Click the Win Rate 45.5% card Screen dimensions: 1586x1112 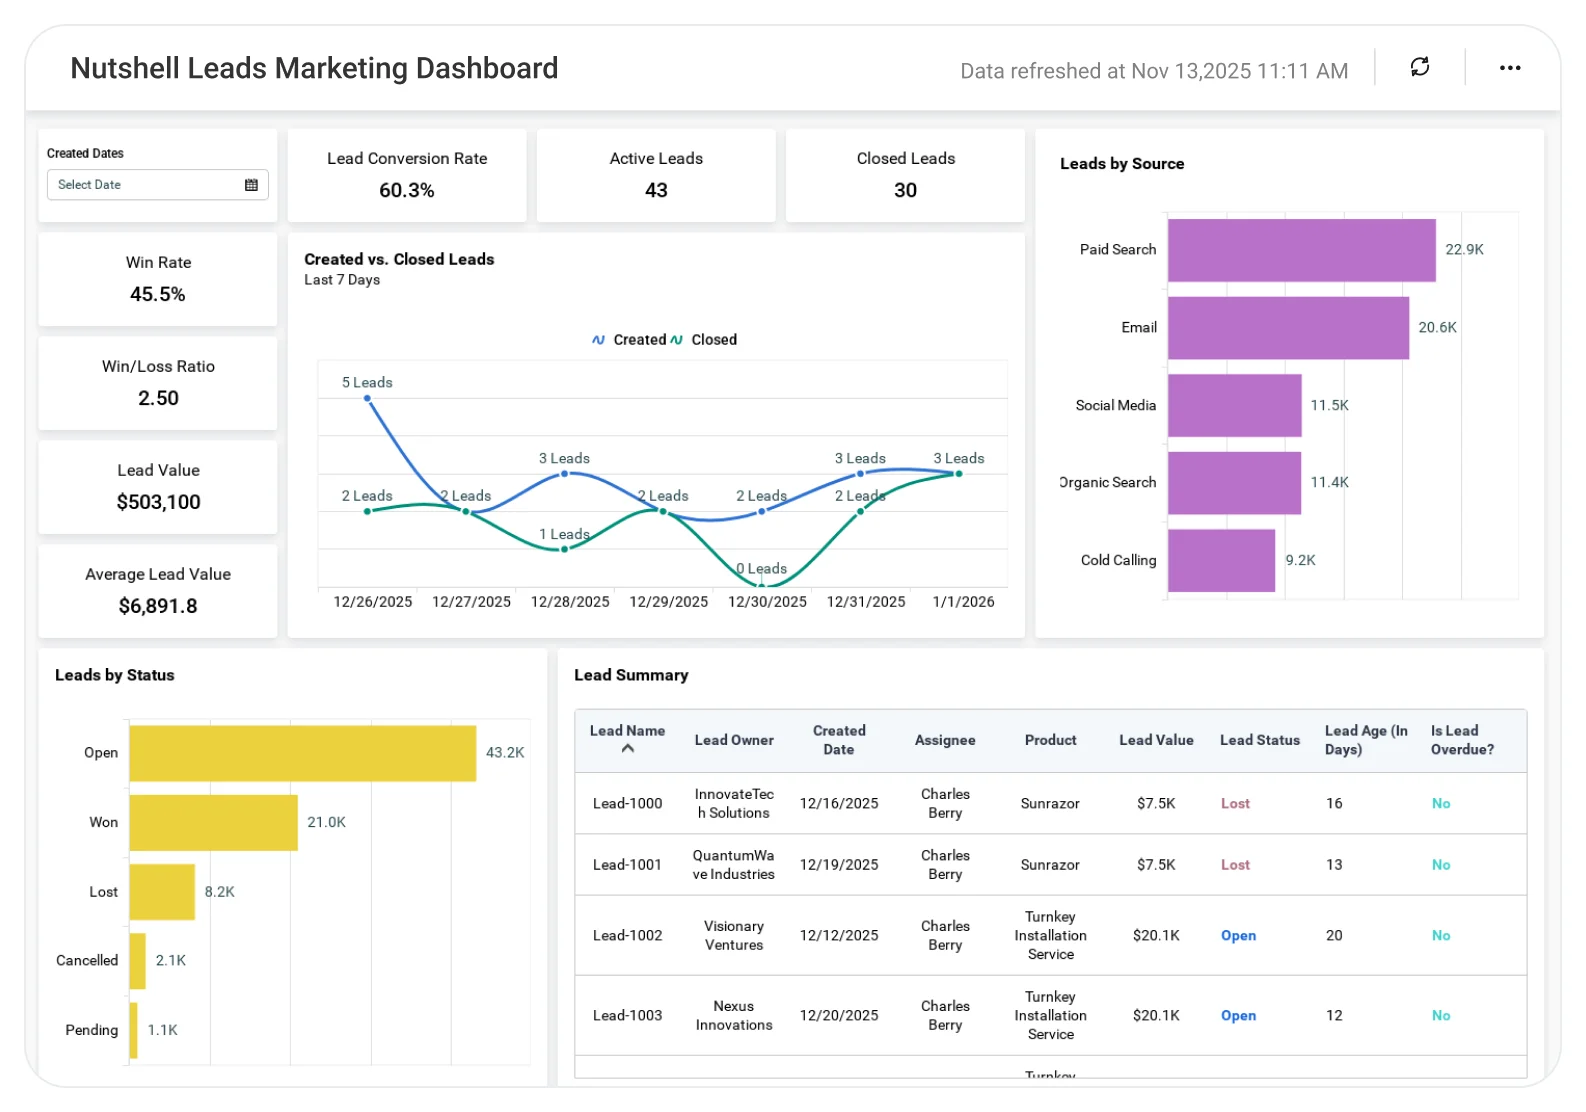click(x=158, y=279)
